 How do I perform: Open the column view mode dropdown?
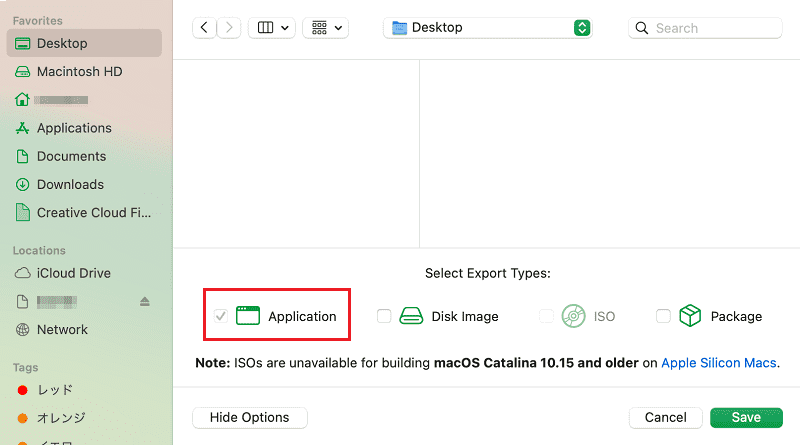(x=272, y=28)
